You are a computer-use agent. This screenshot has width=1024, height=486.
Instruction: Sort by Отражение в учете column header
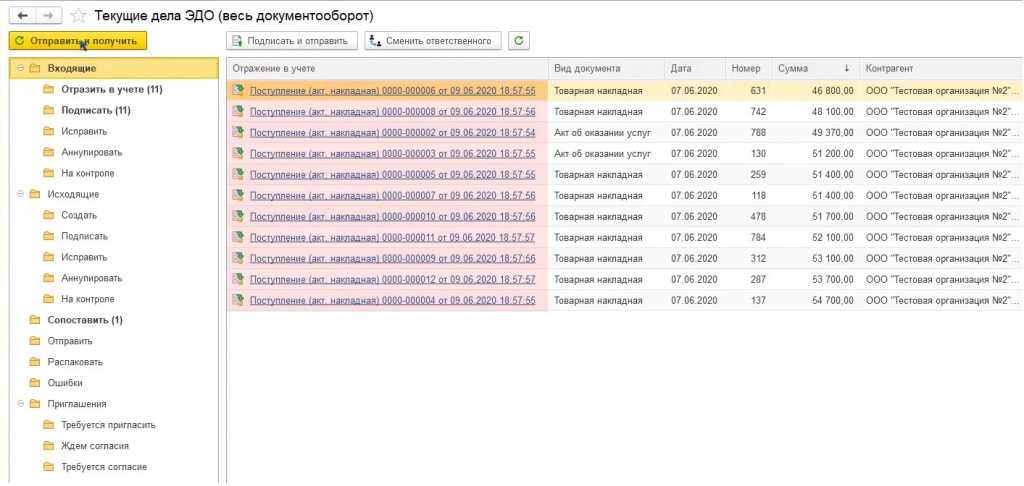(x=387, y=68)
